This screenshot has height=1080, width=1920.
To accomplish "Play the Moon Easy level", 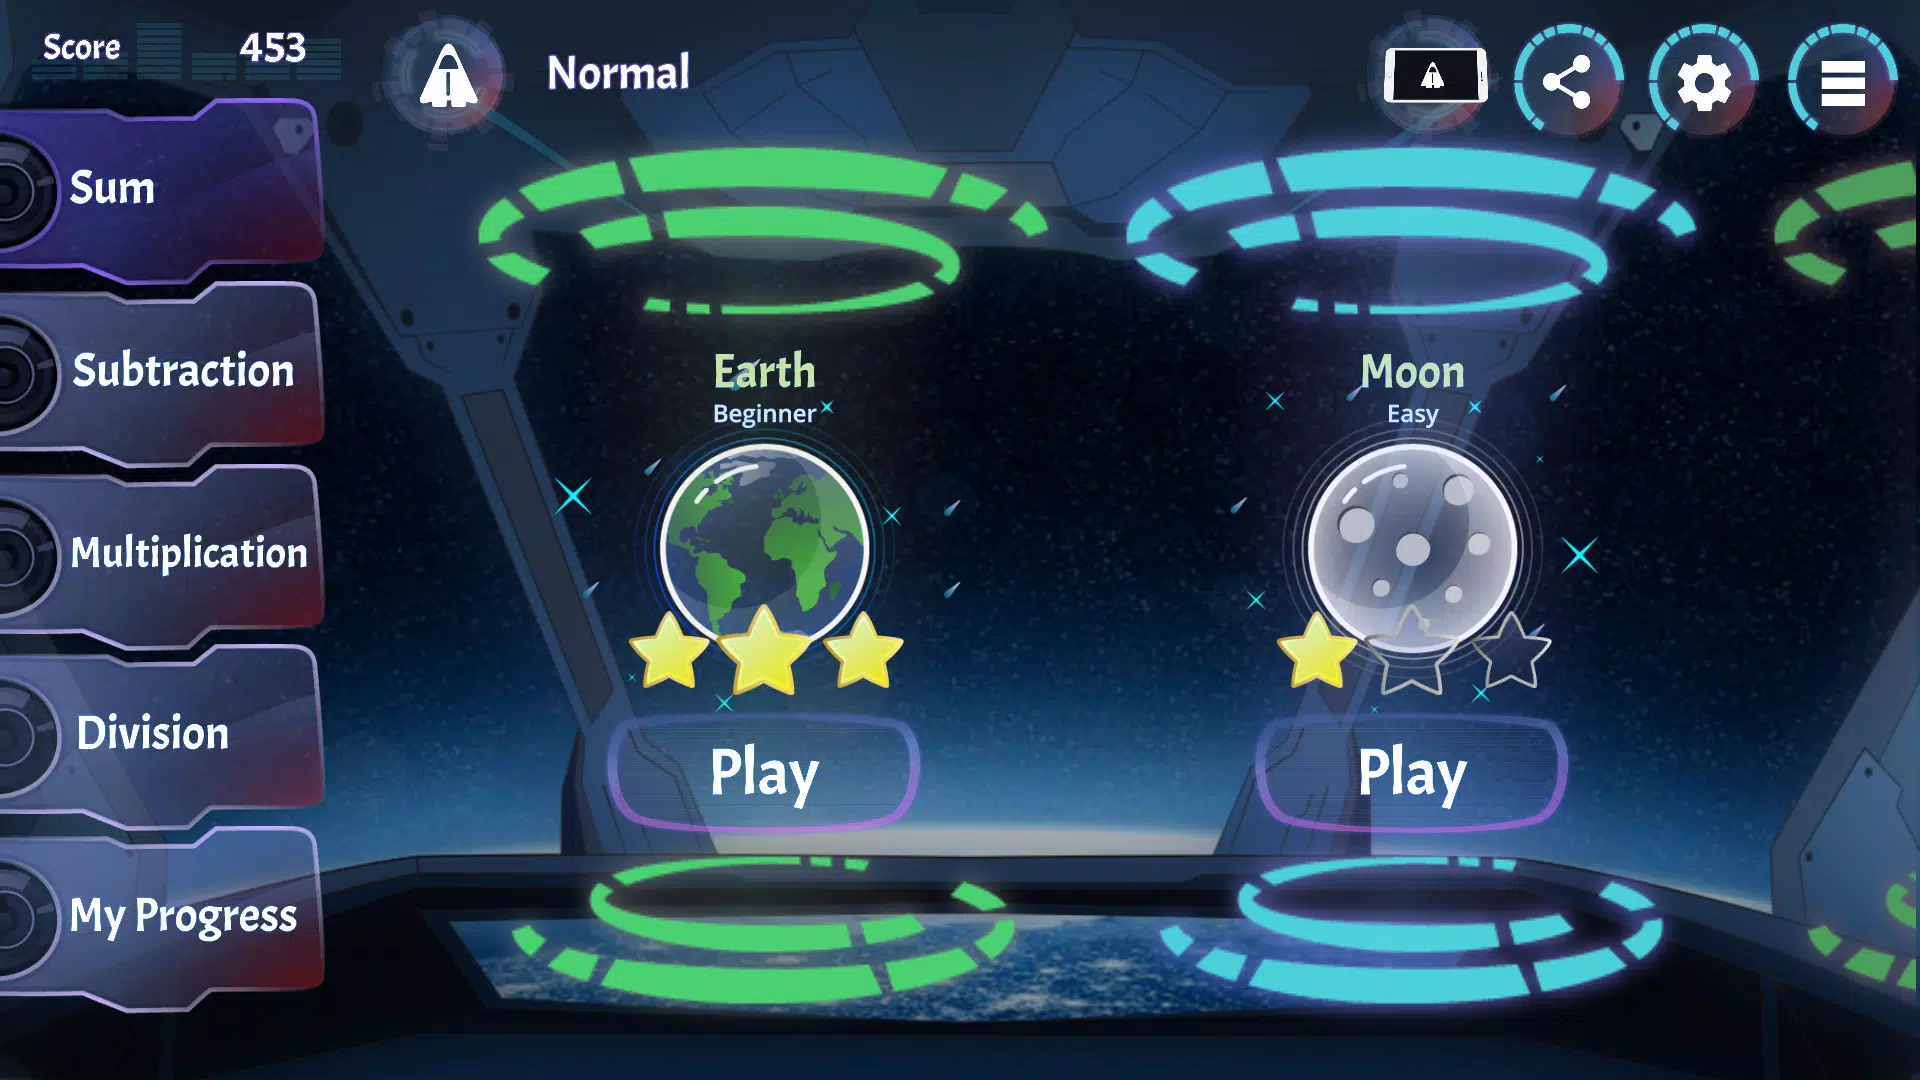I will [x=1412, y=771].
